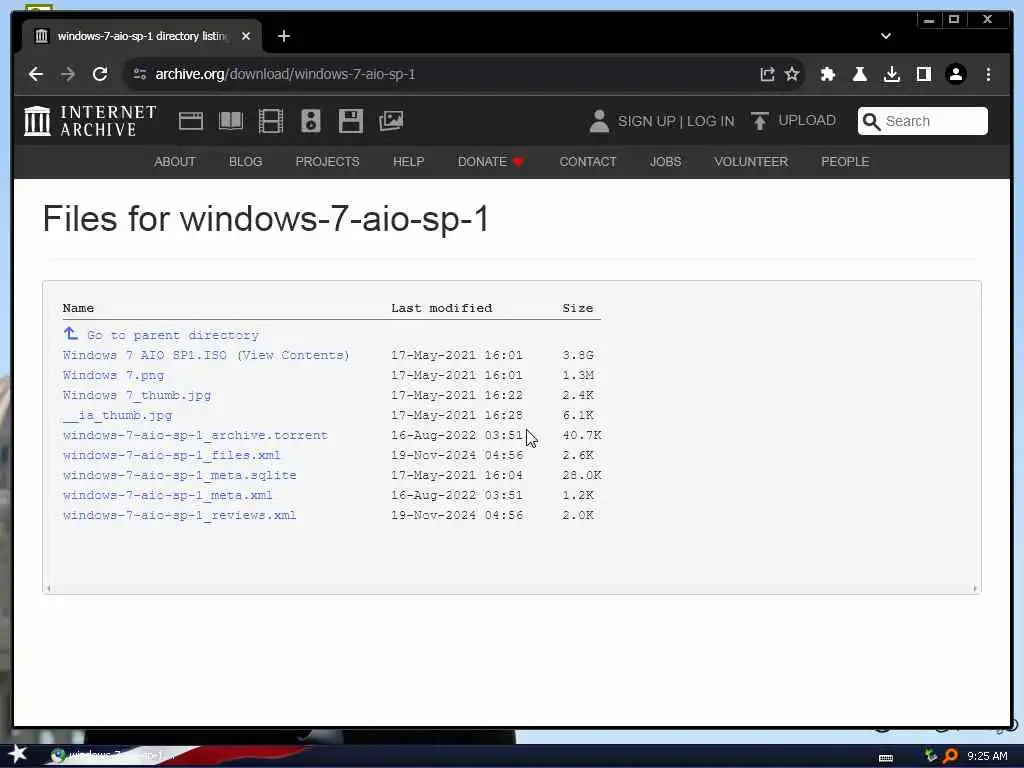Open the magnifier tray icon
This screenshot has height=768, width=1024.
(950, 756)
